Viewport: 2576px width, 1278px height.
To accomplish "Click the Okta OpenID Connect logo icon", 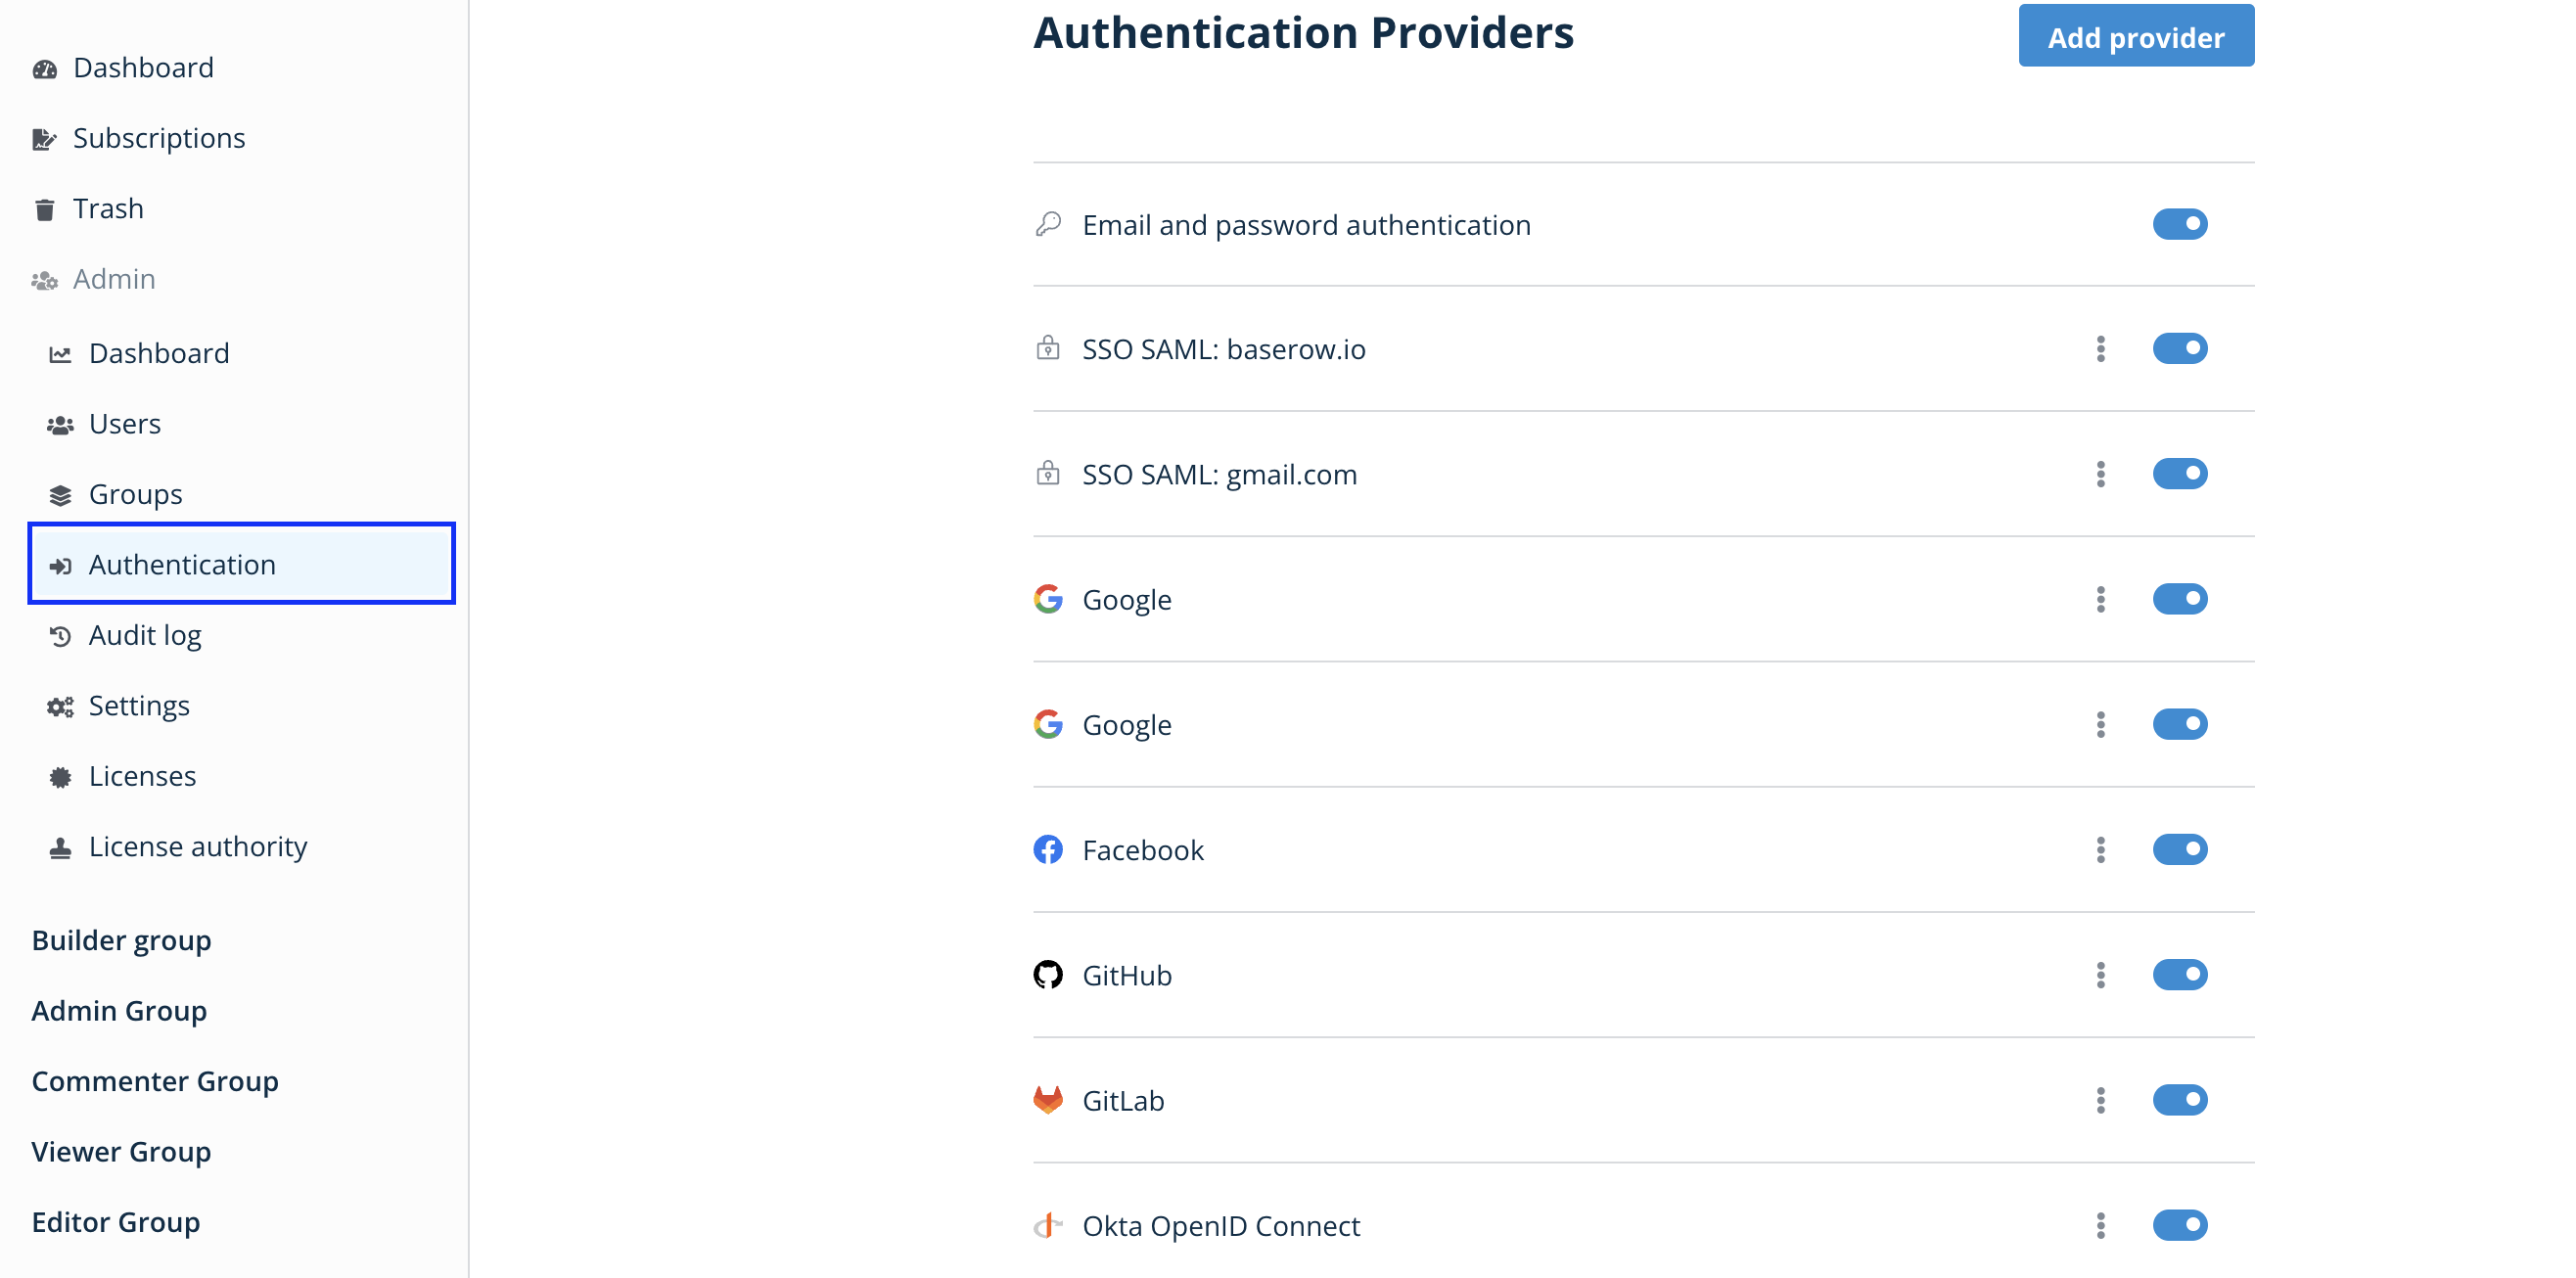I will point(1047,1224).
